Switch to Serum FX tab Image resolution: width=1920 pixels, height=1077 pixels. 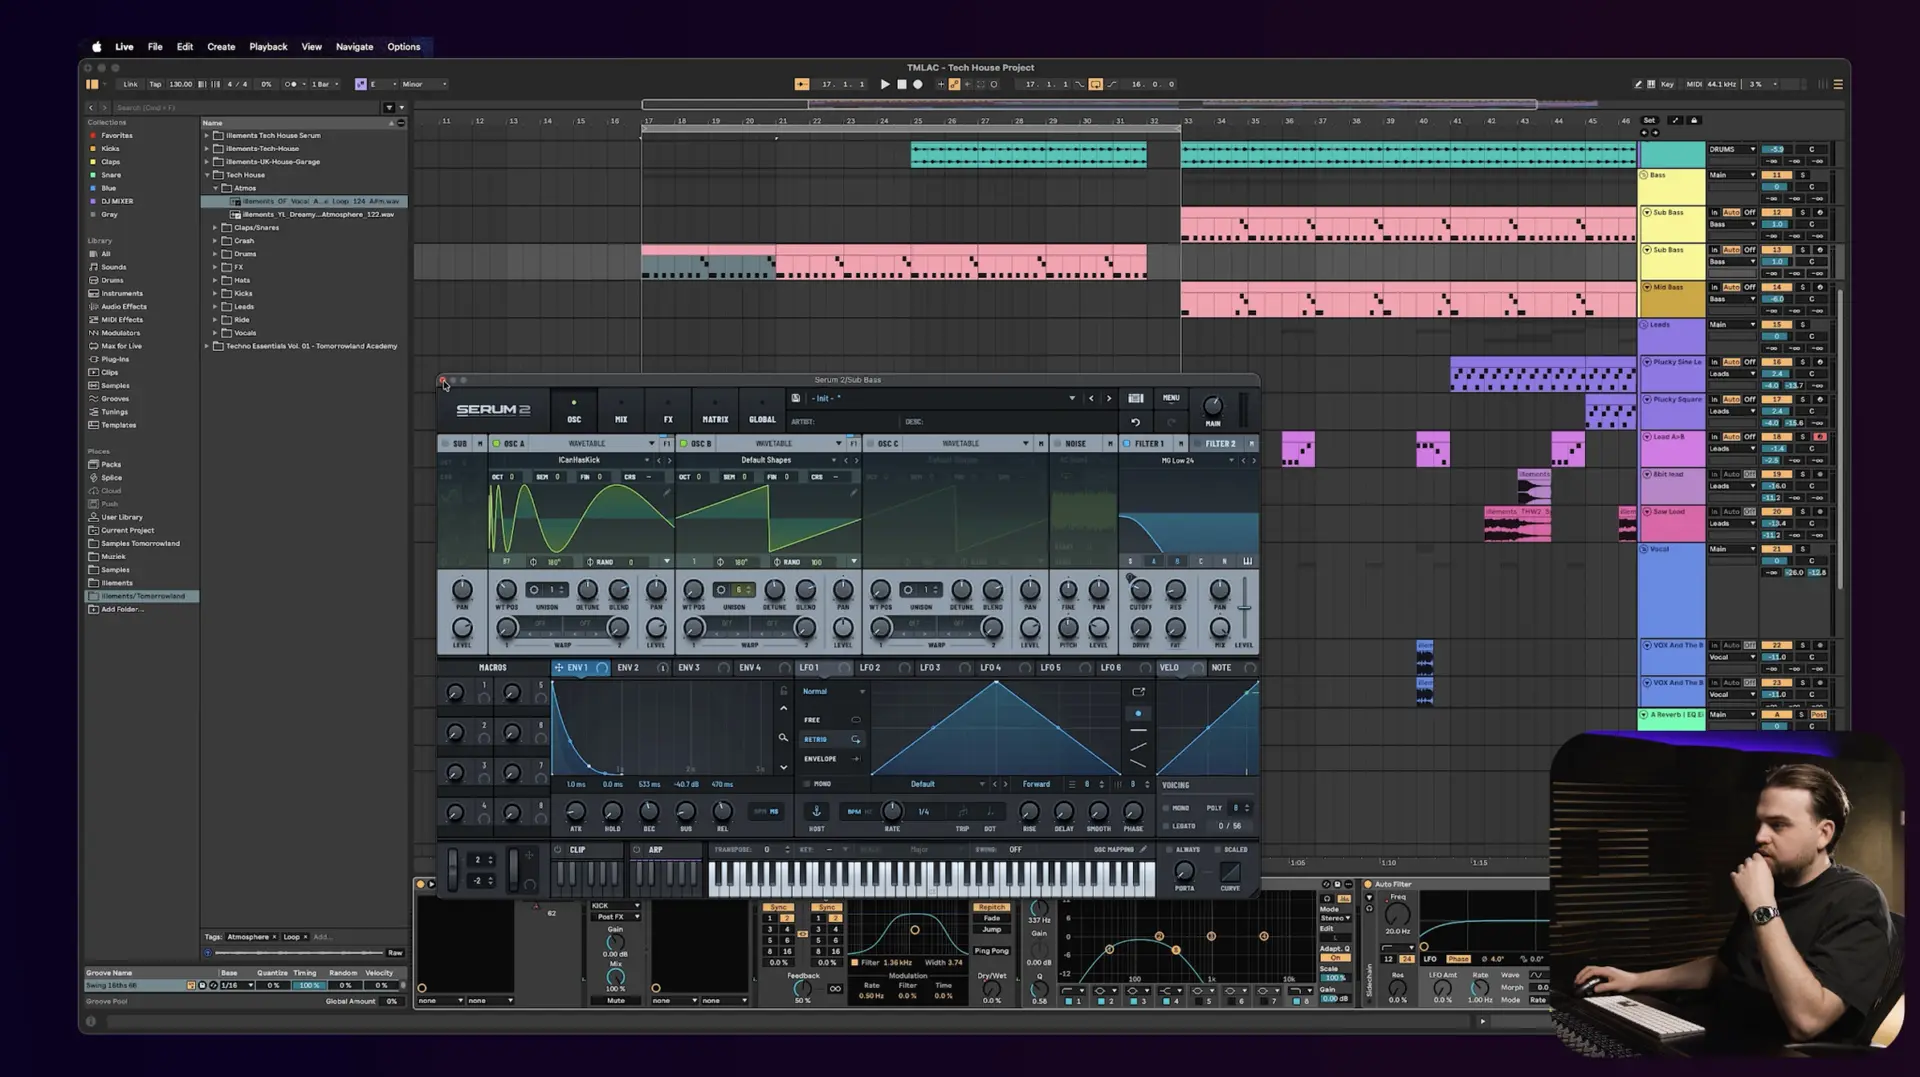(x=668, y=412)
